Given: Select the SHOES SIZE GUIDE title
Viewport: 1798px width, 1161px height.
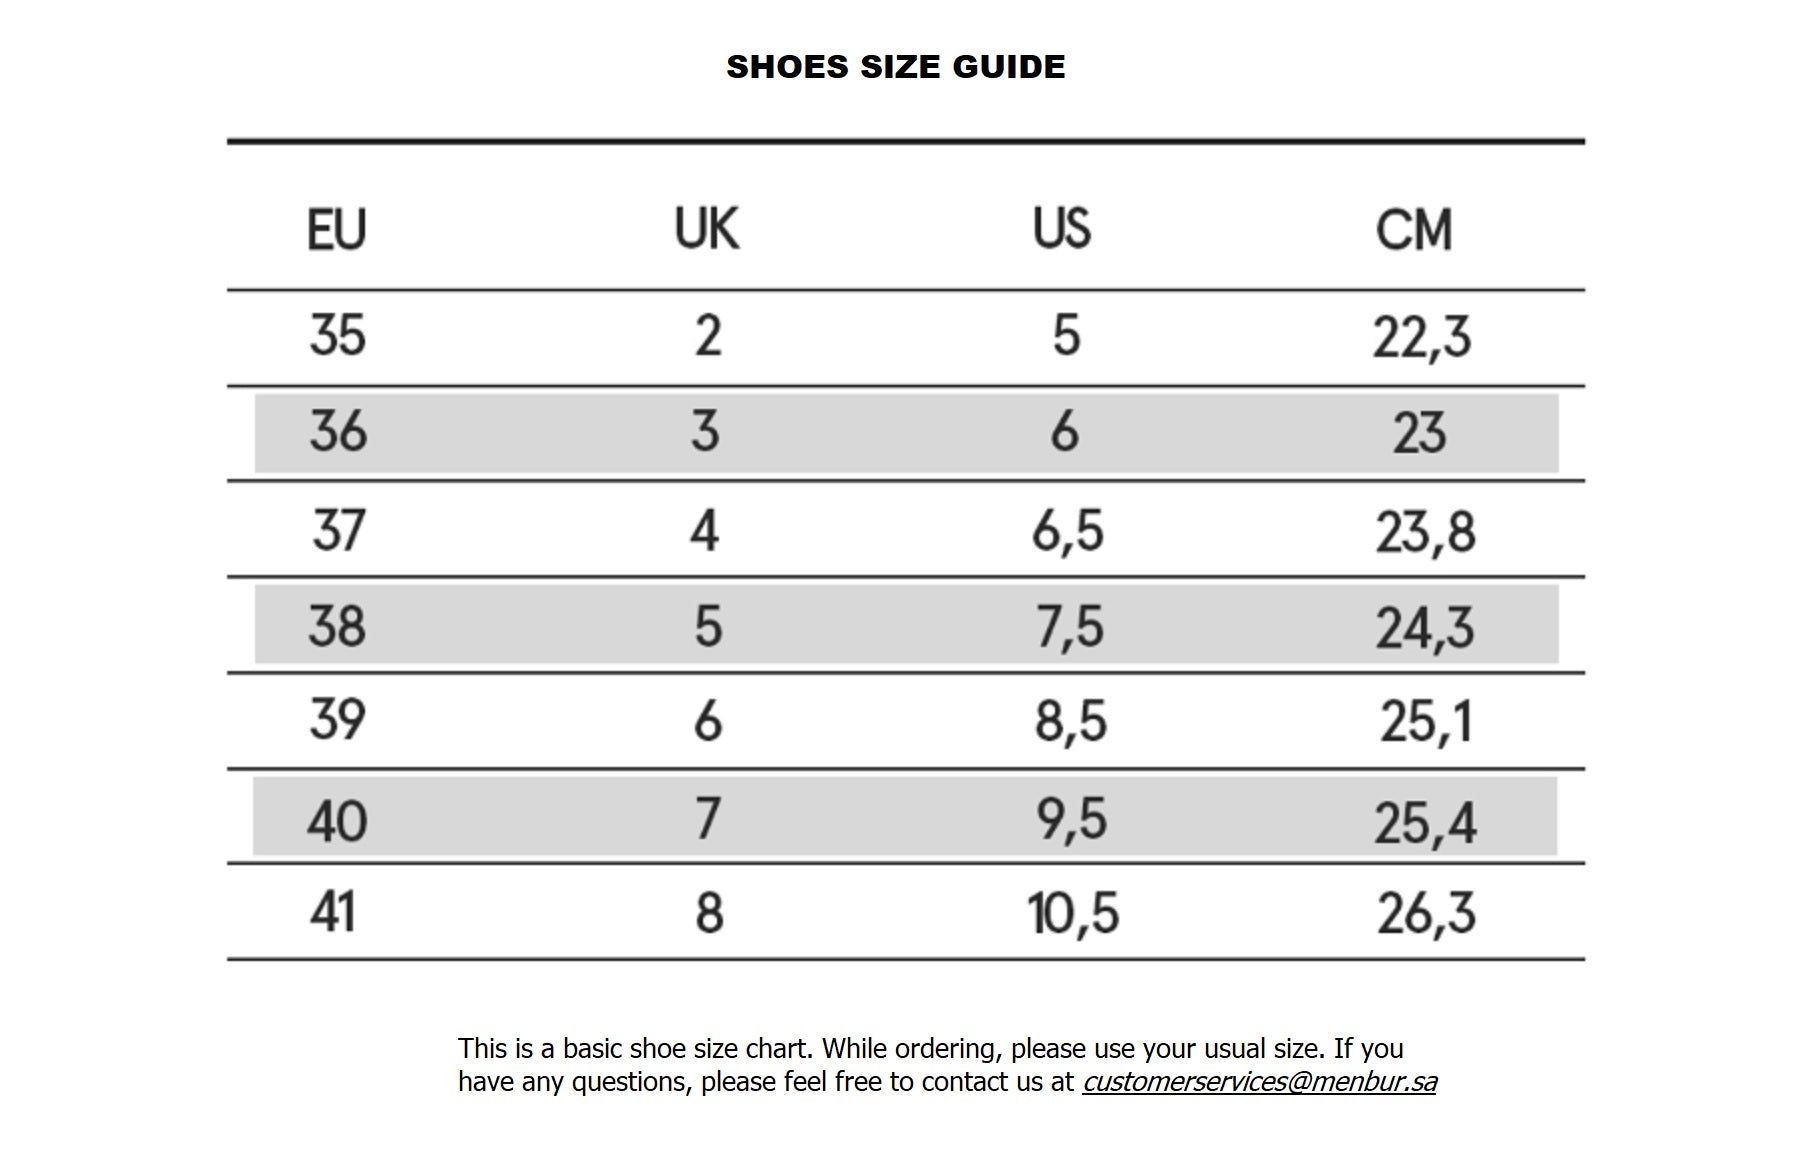Looking at the screenshot, I should [896, 66].
